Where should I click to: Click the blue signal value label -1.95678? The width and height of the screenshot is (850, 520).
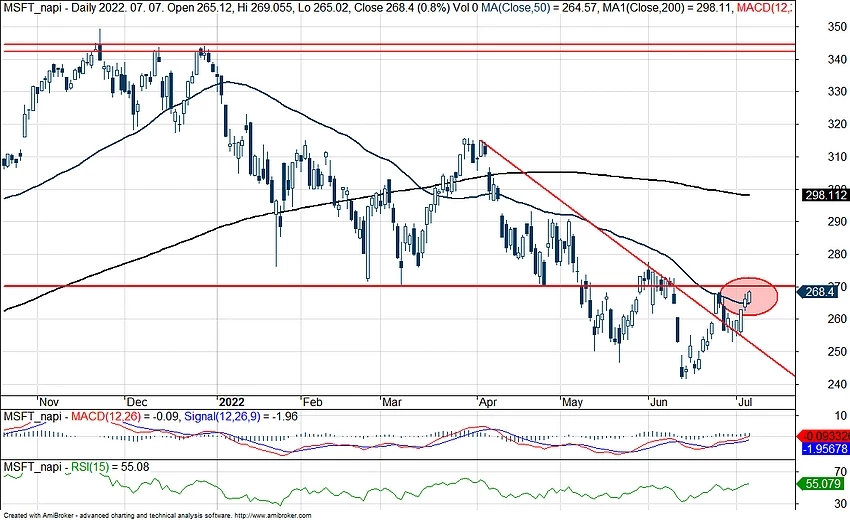pos(825,449)
